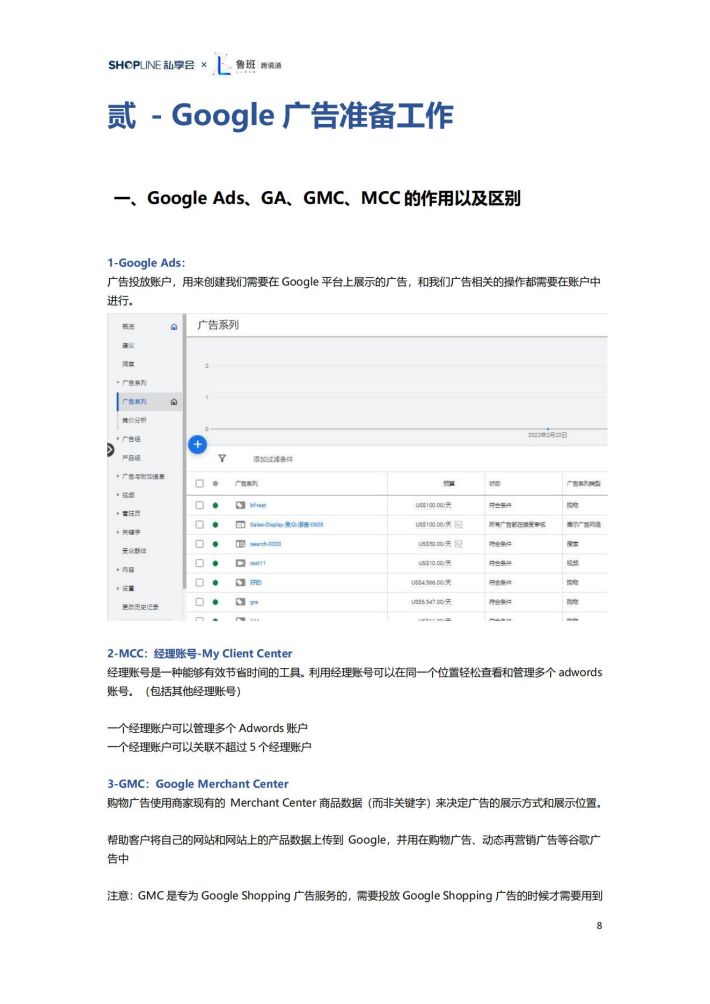This screenshot has height=1004, width=710.
Task: Click the grey status dot in the table header
Action: click(215, 483)
